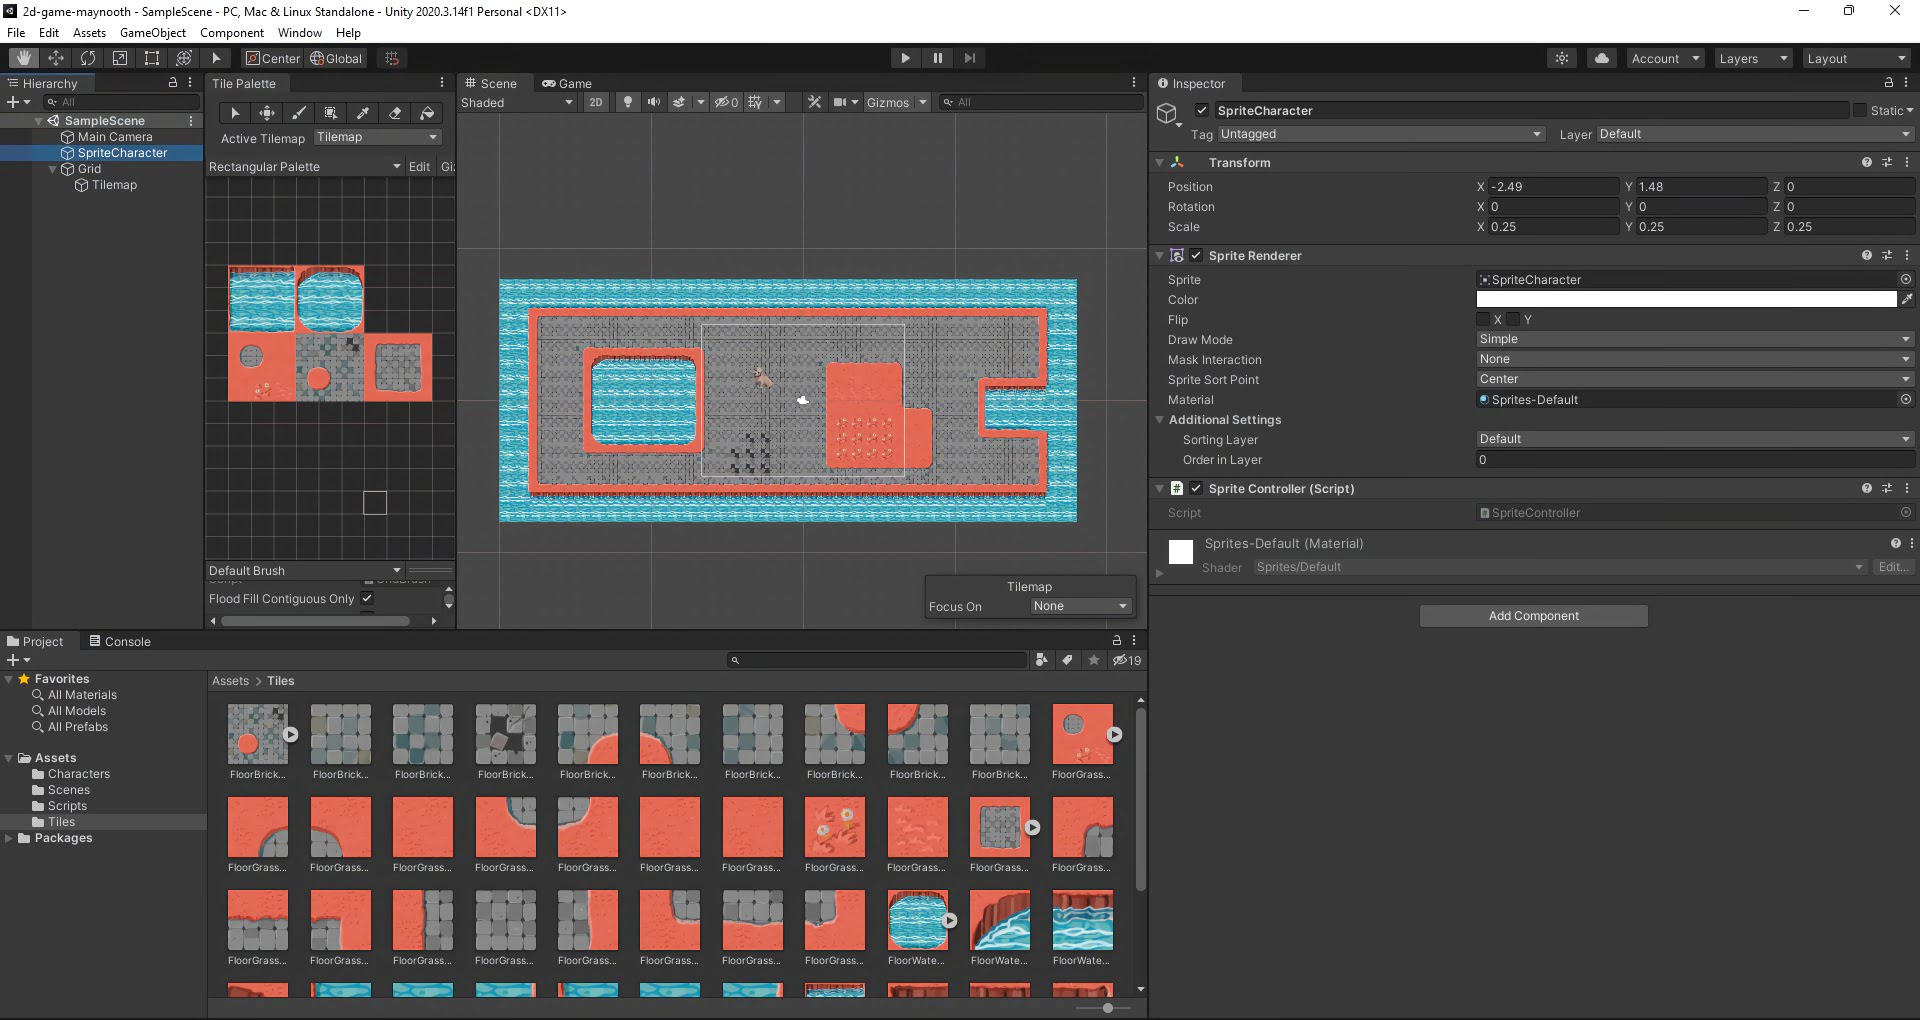Open the Sprite Sort Point dropdown
Screen dimensions: 1920x1020
pos(1695,379)
